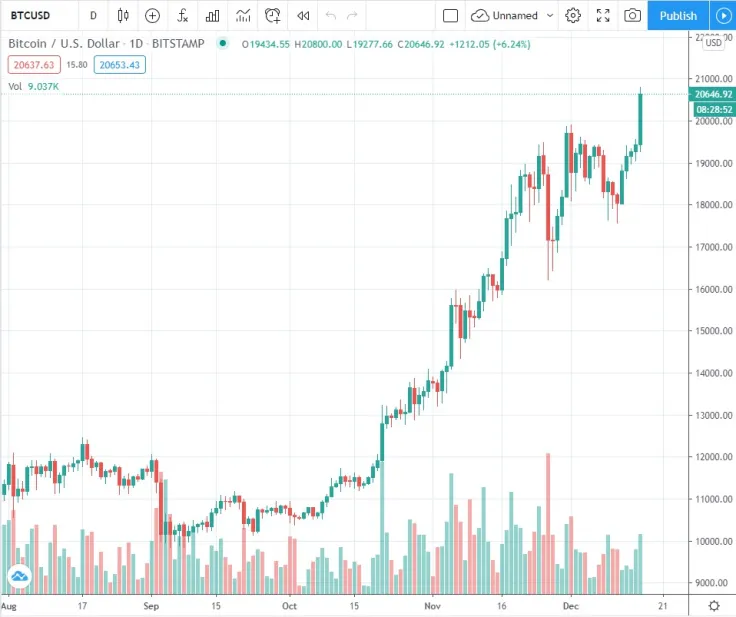Open the Indicators (fx) menu
The image size is (736, 617).
pos(183,16)
